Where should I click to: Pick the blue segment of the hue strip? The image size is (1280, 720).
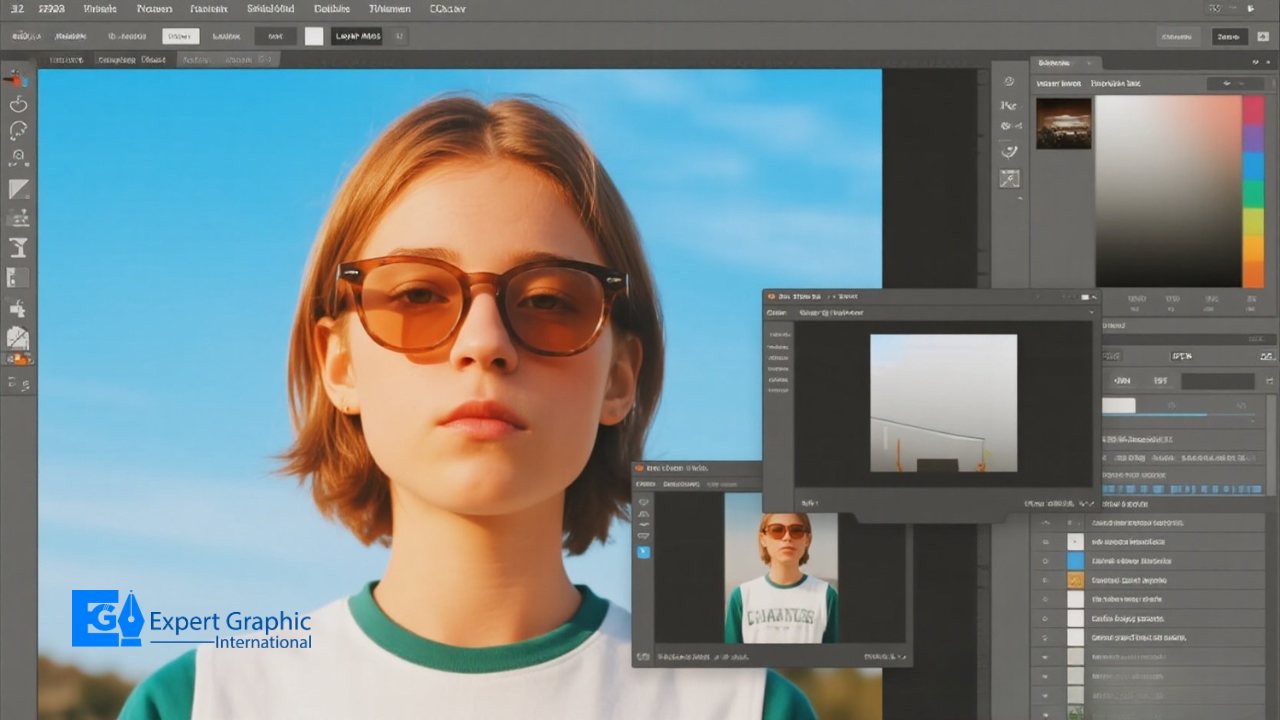tap(1253, 166)
